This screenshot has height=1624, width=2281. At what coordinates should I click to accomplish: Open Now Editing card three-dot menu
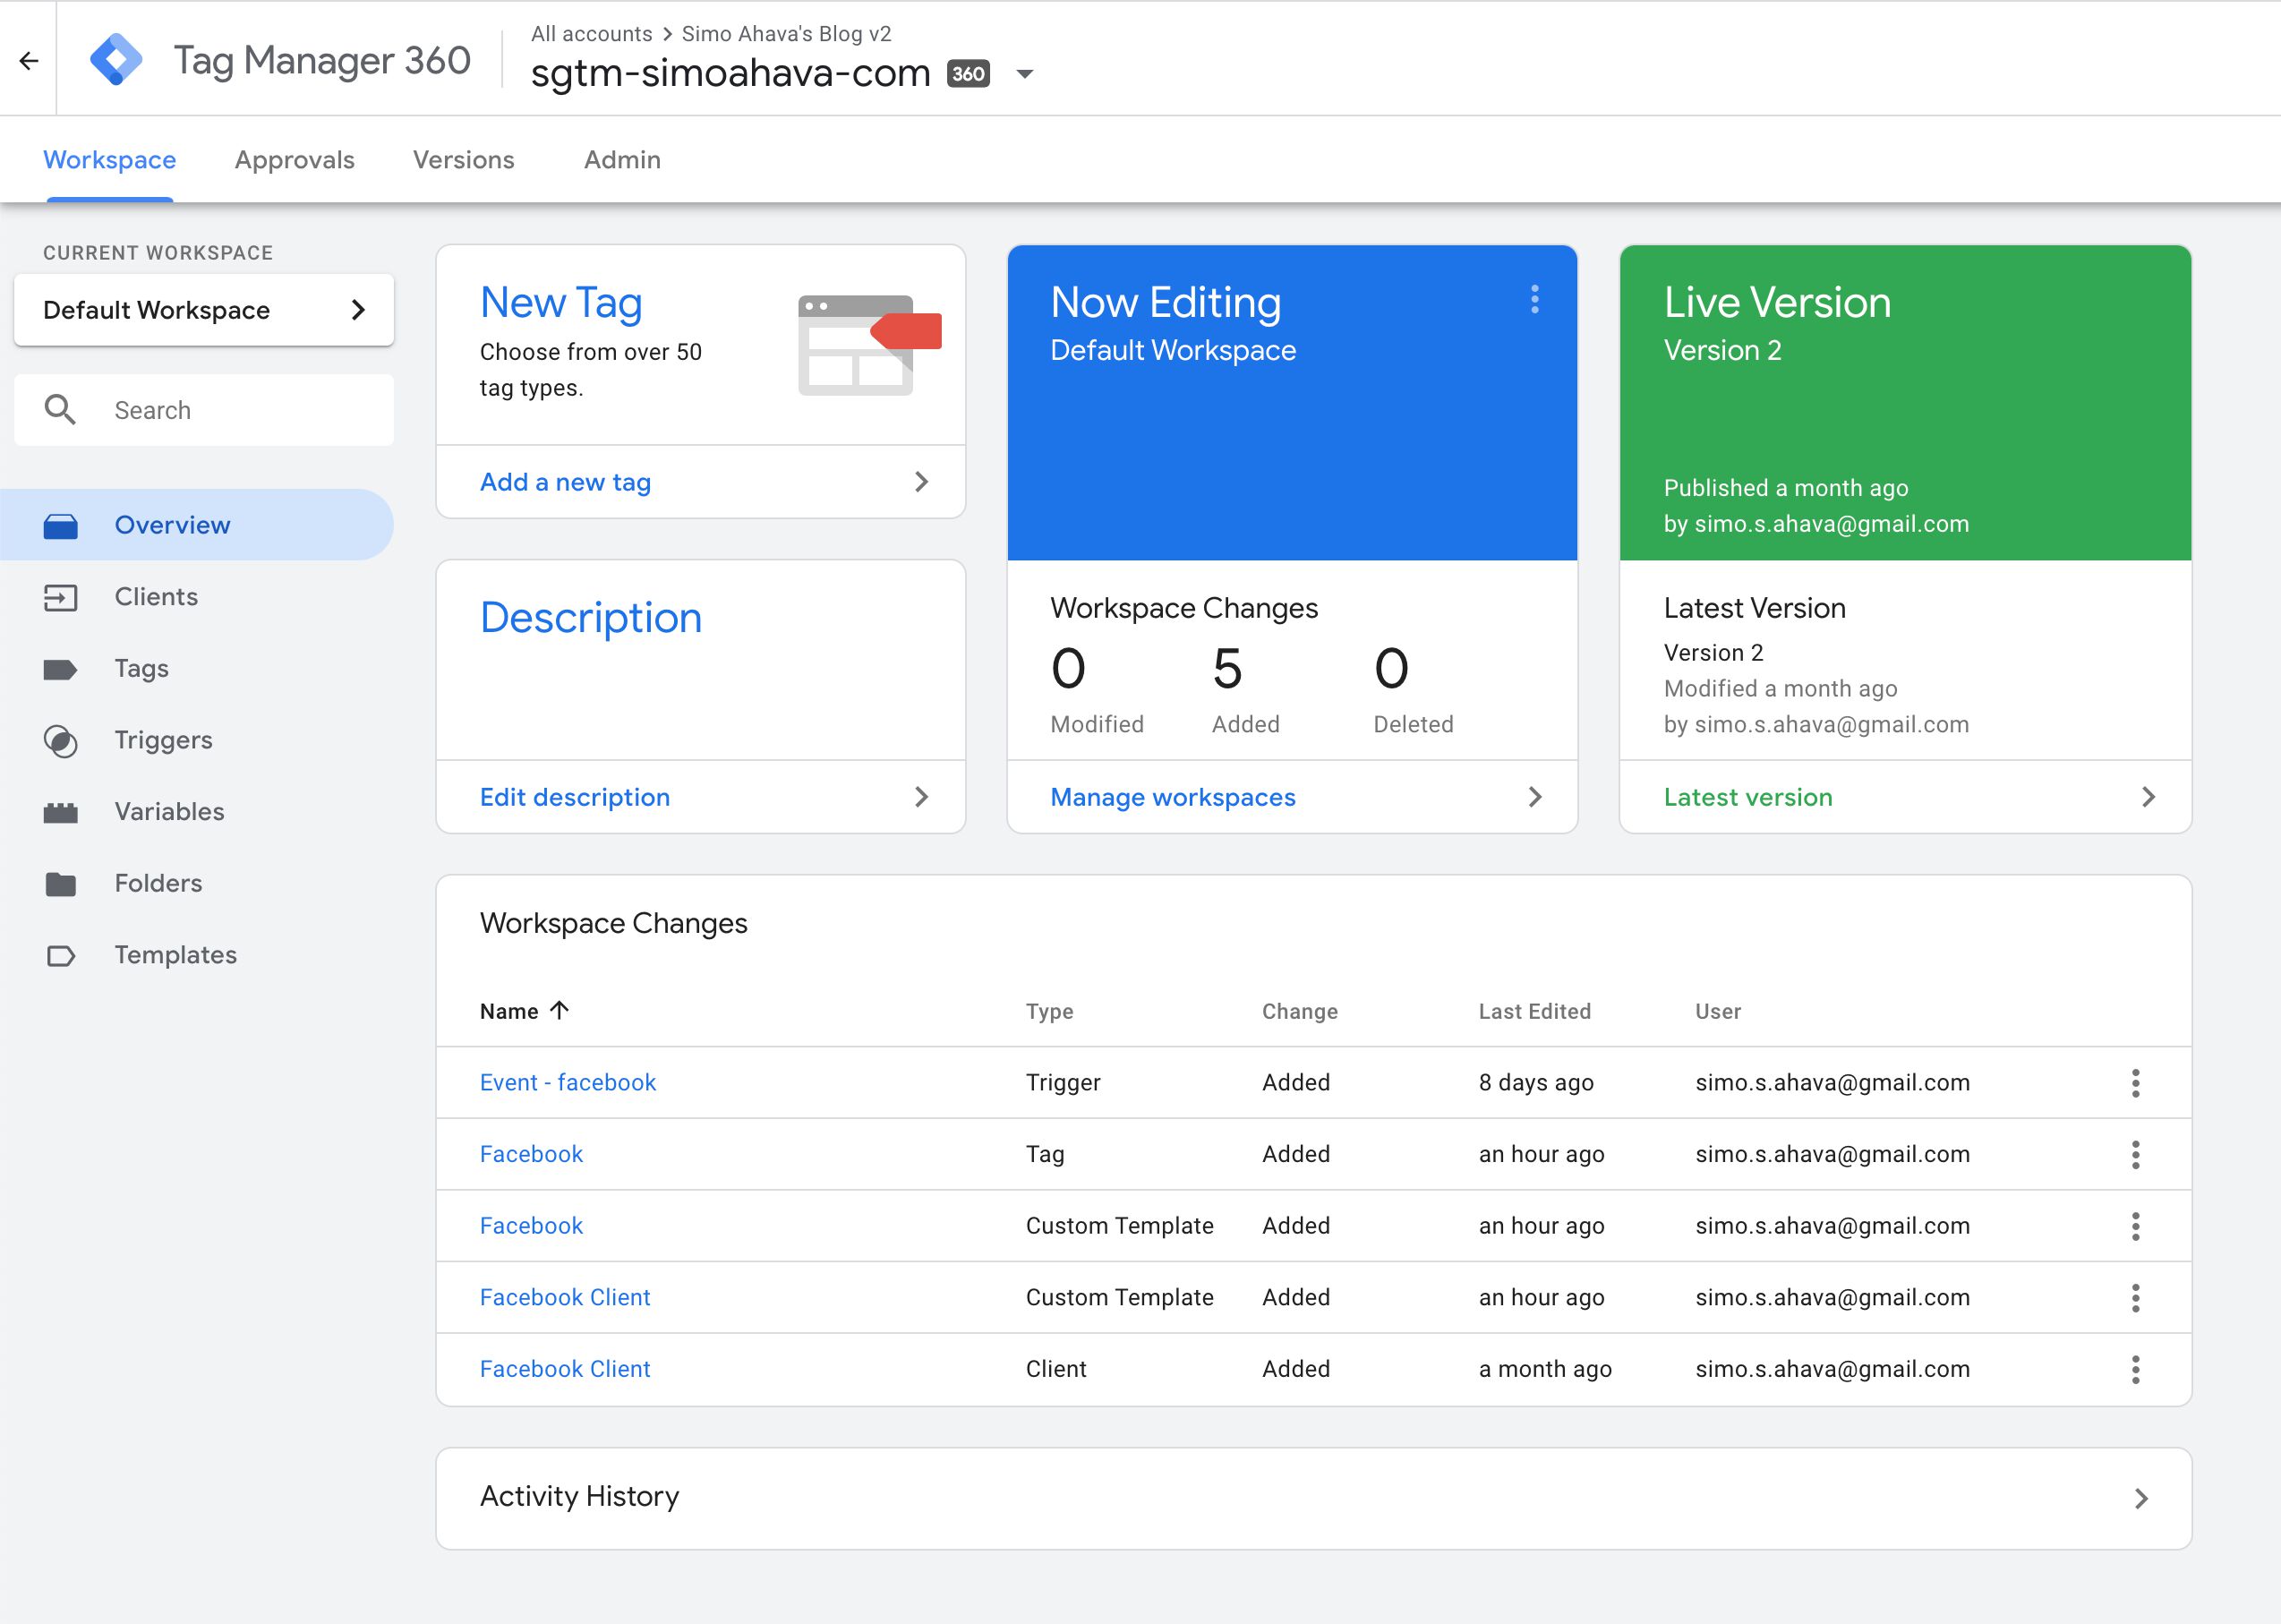point(1534,299)
